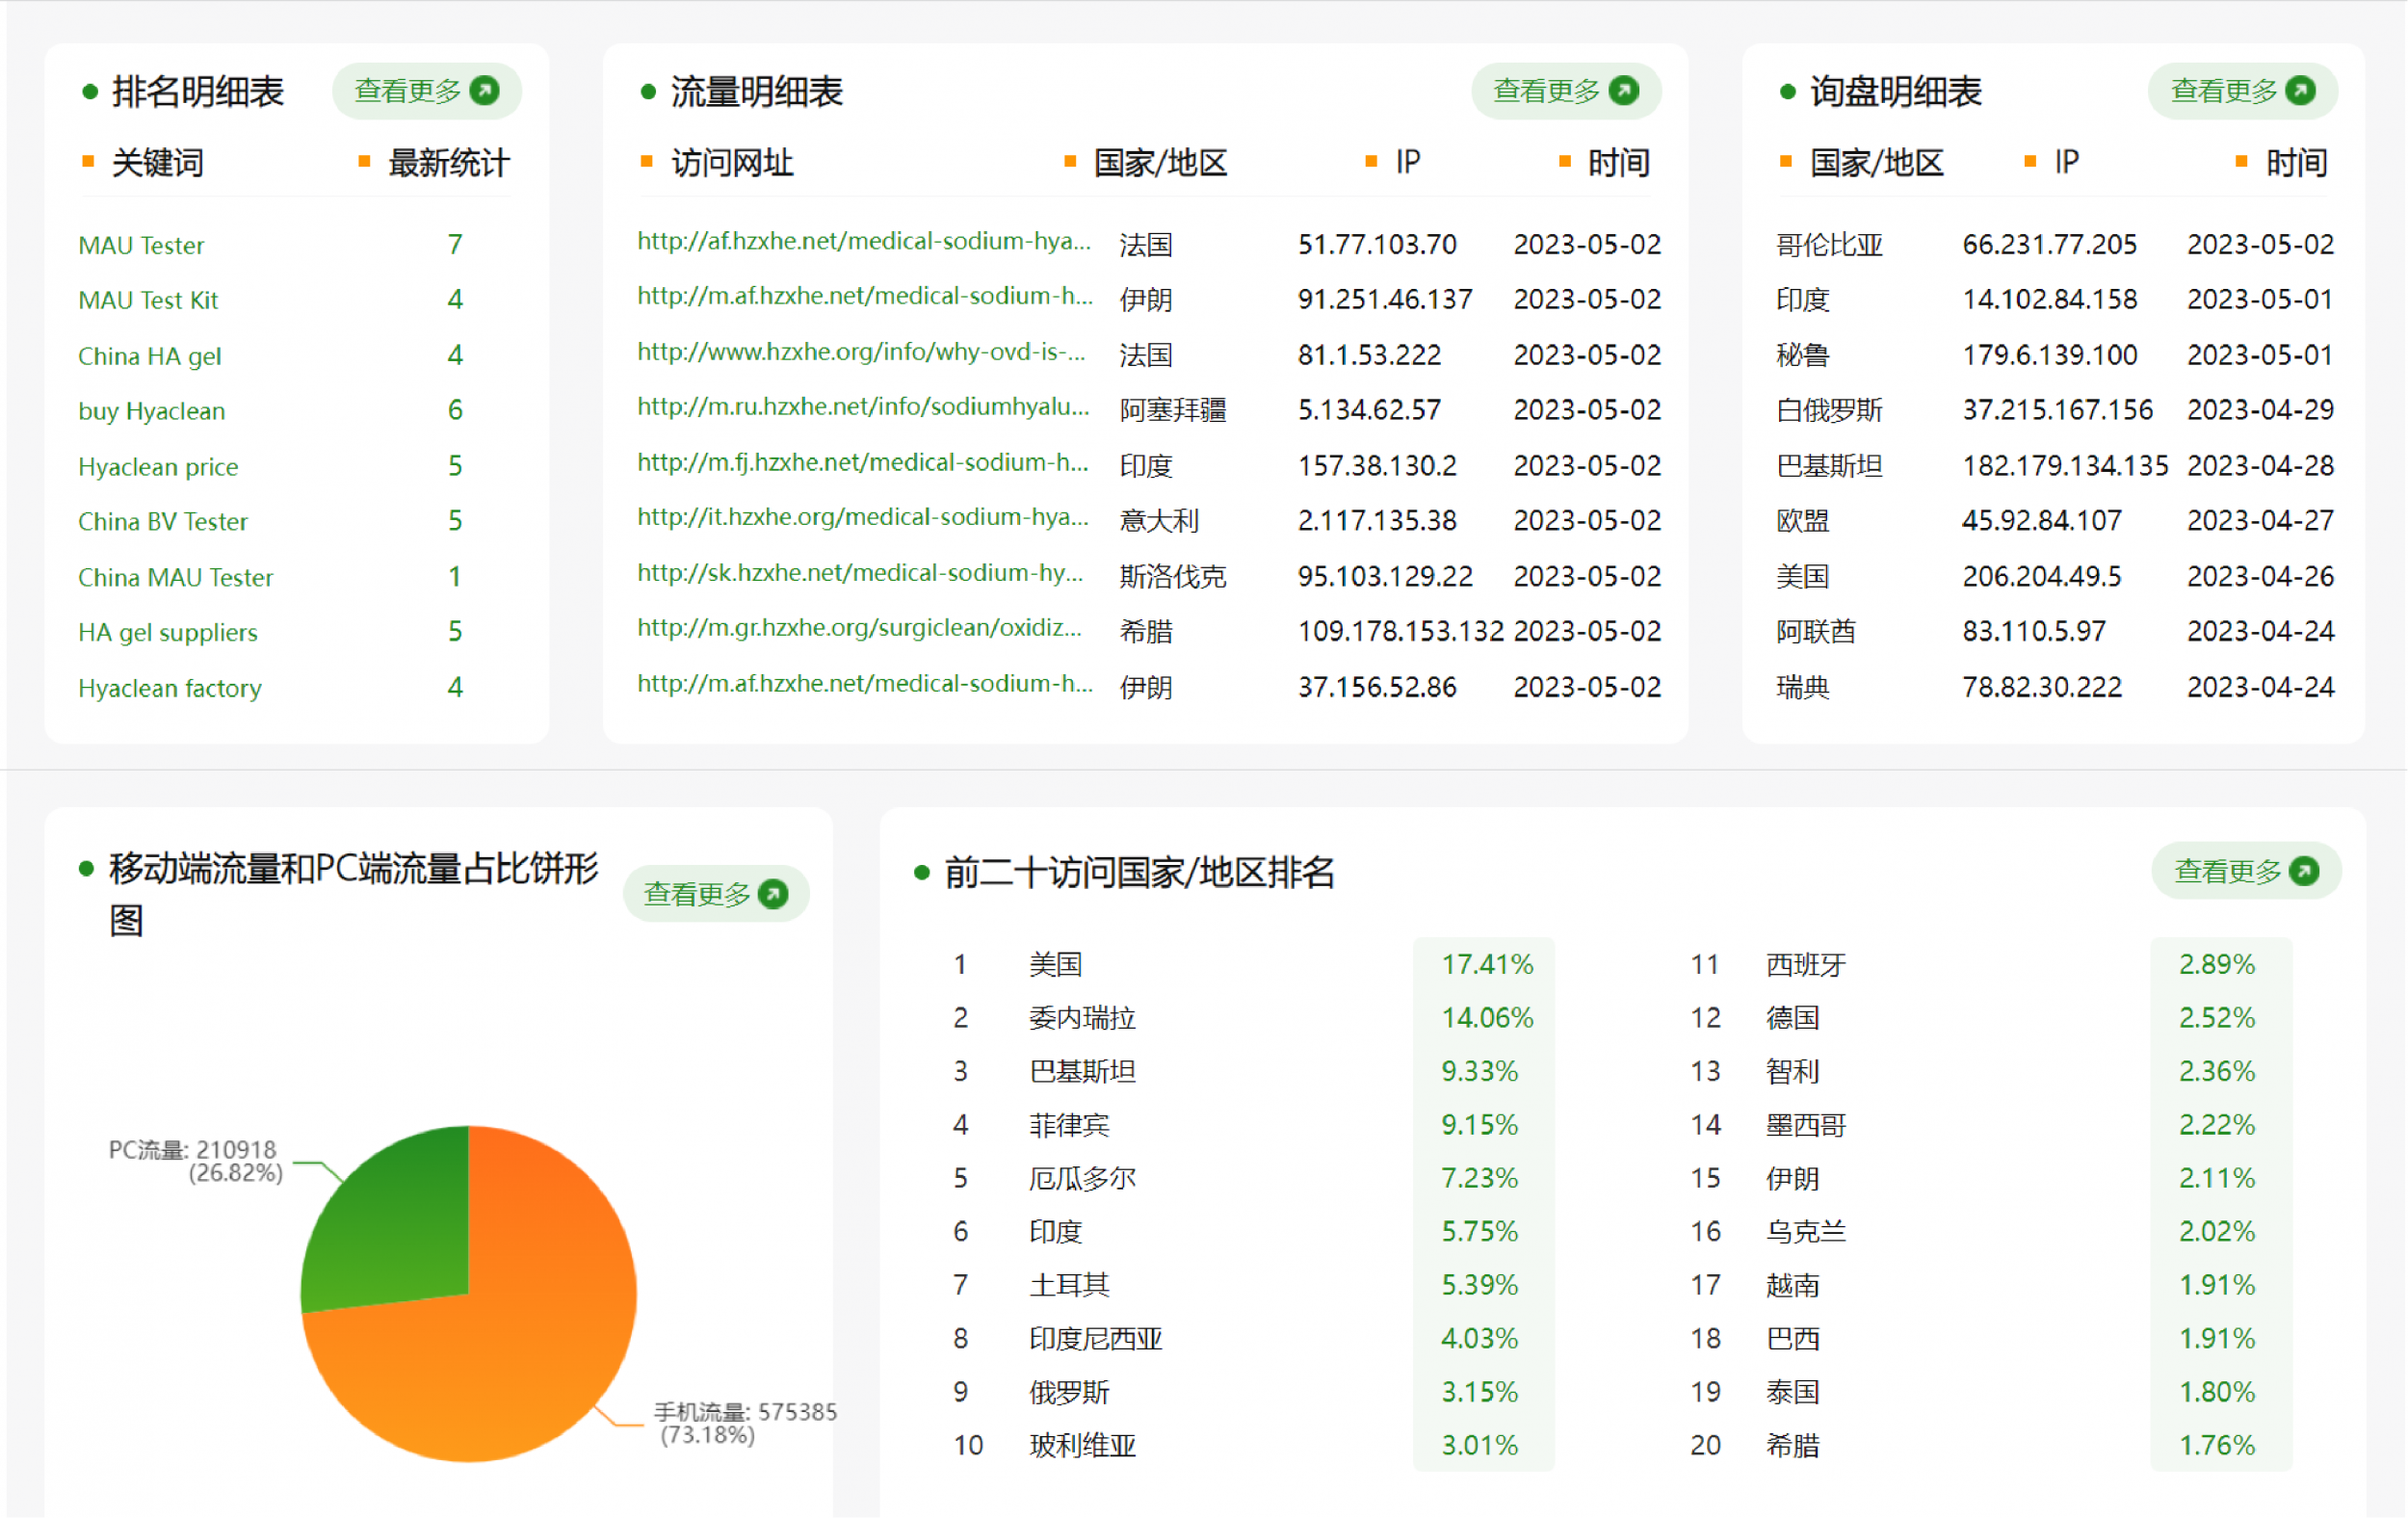Click arrow icon in pie chart 查看更多 button
Viewport: 2408px width, 1518px height.
pyautogui.click(x=773, y=894)
